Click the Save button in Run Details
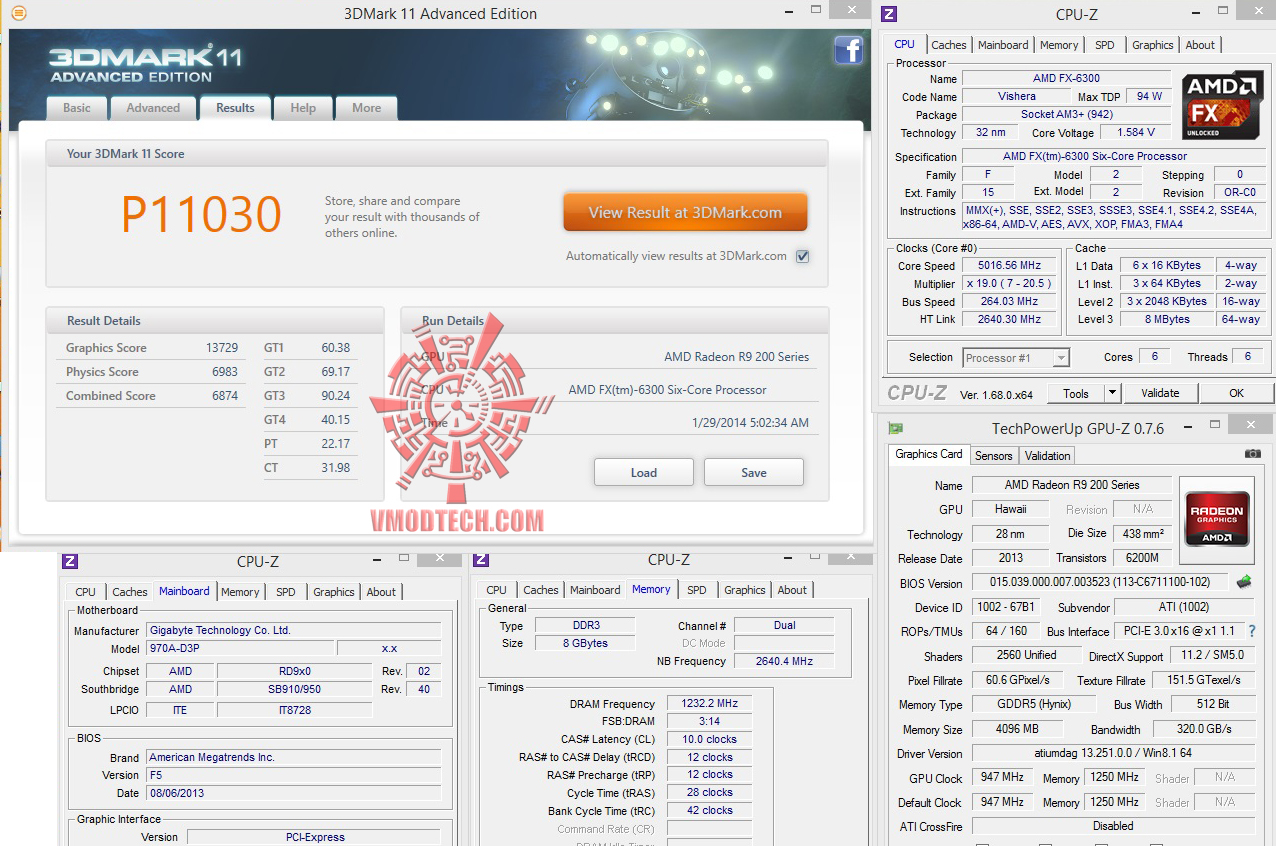This screenshot has width=1276, height=846. (754, 472)
